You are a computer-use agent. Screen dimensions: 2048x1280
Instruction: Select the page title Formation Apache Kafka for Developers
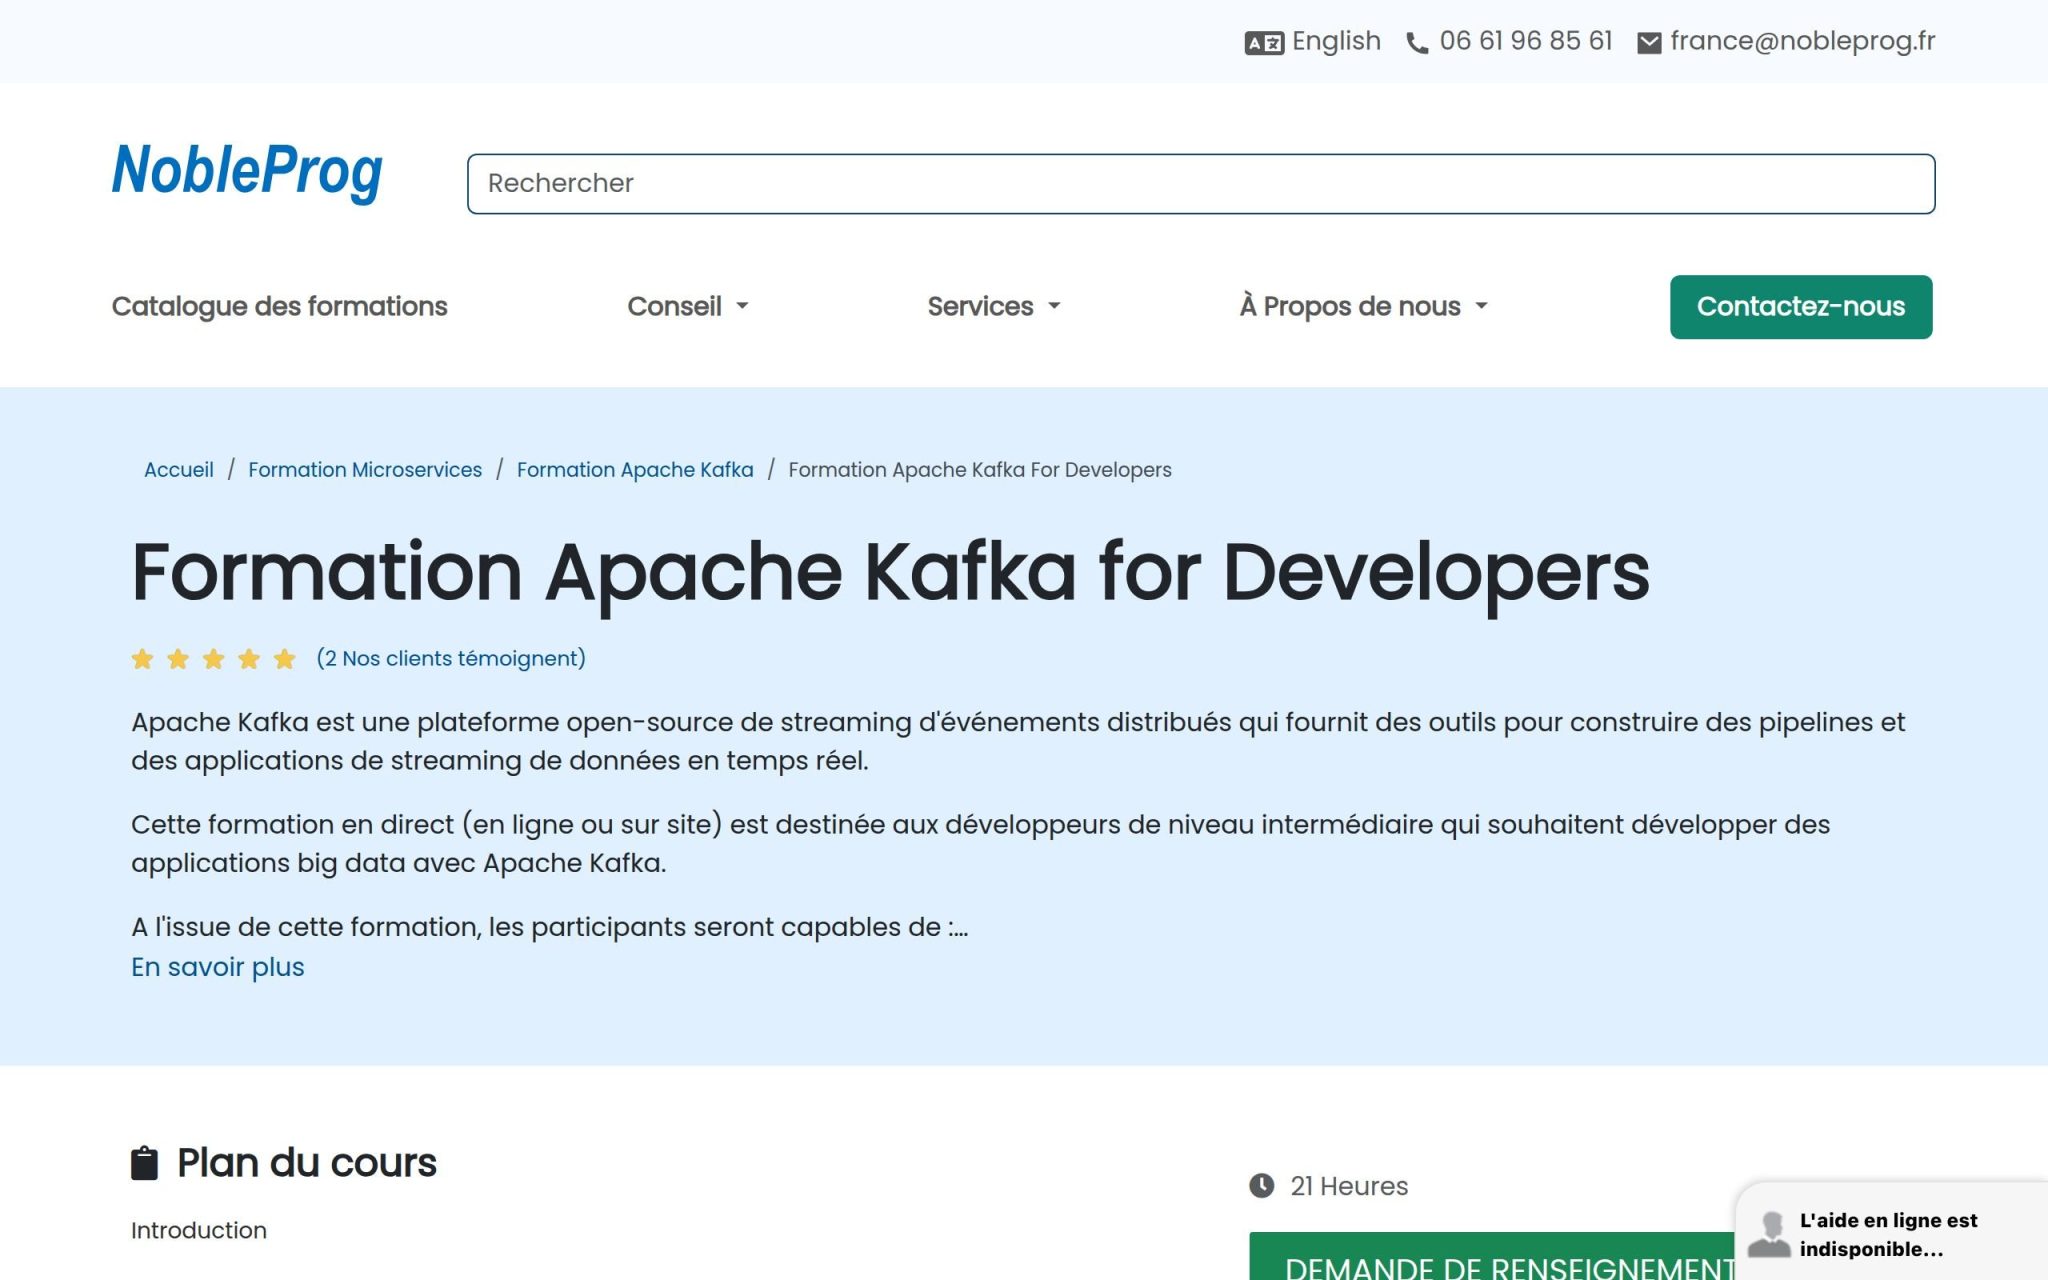coord(890,573)
